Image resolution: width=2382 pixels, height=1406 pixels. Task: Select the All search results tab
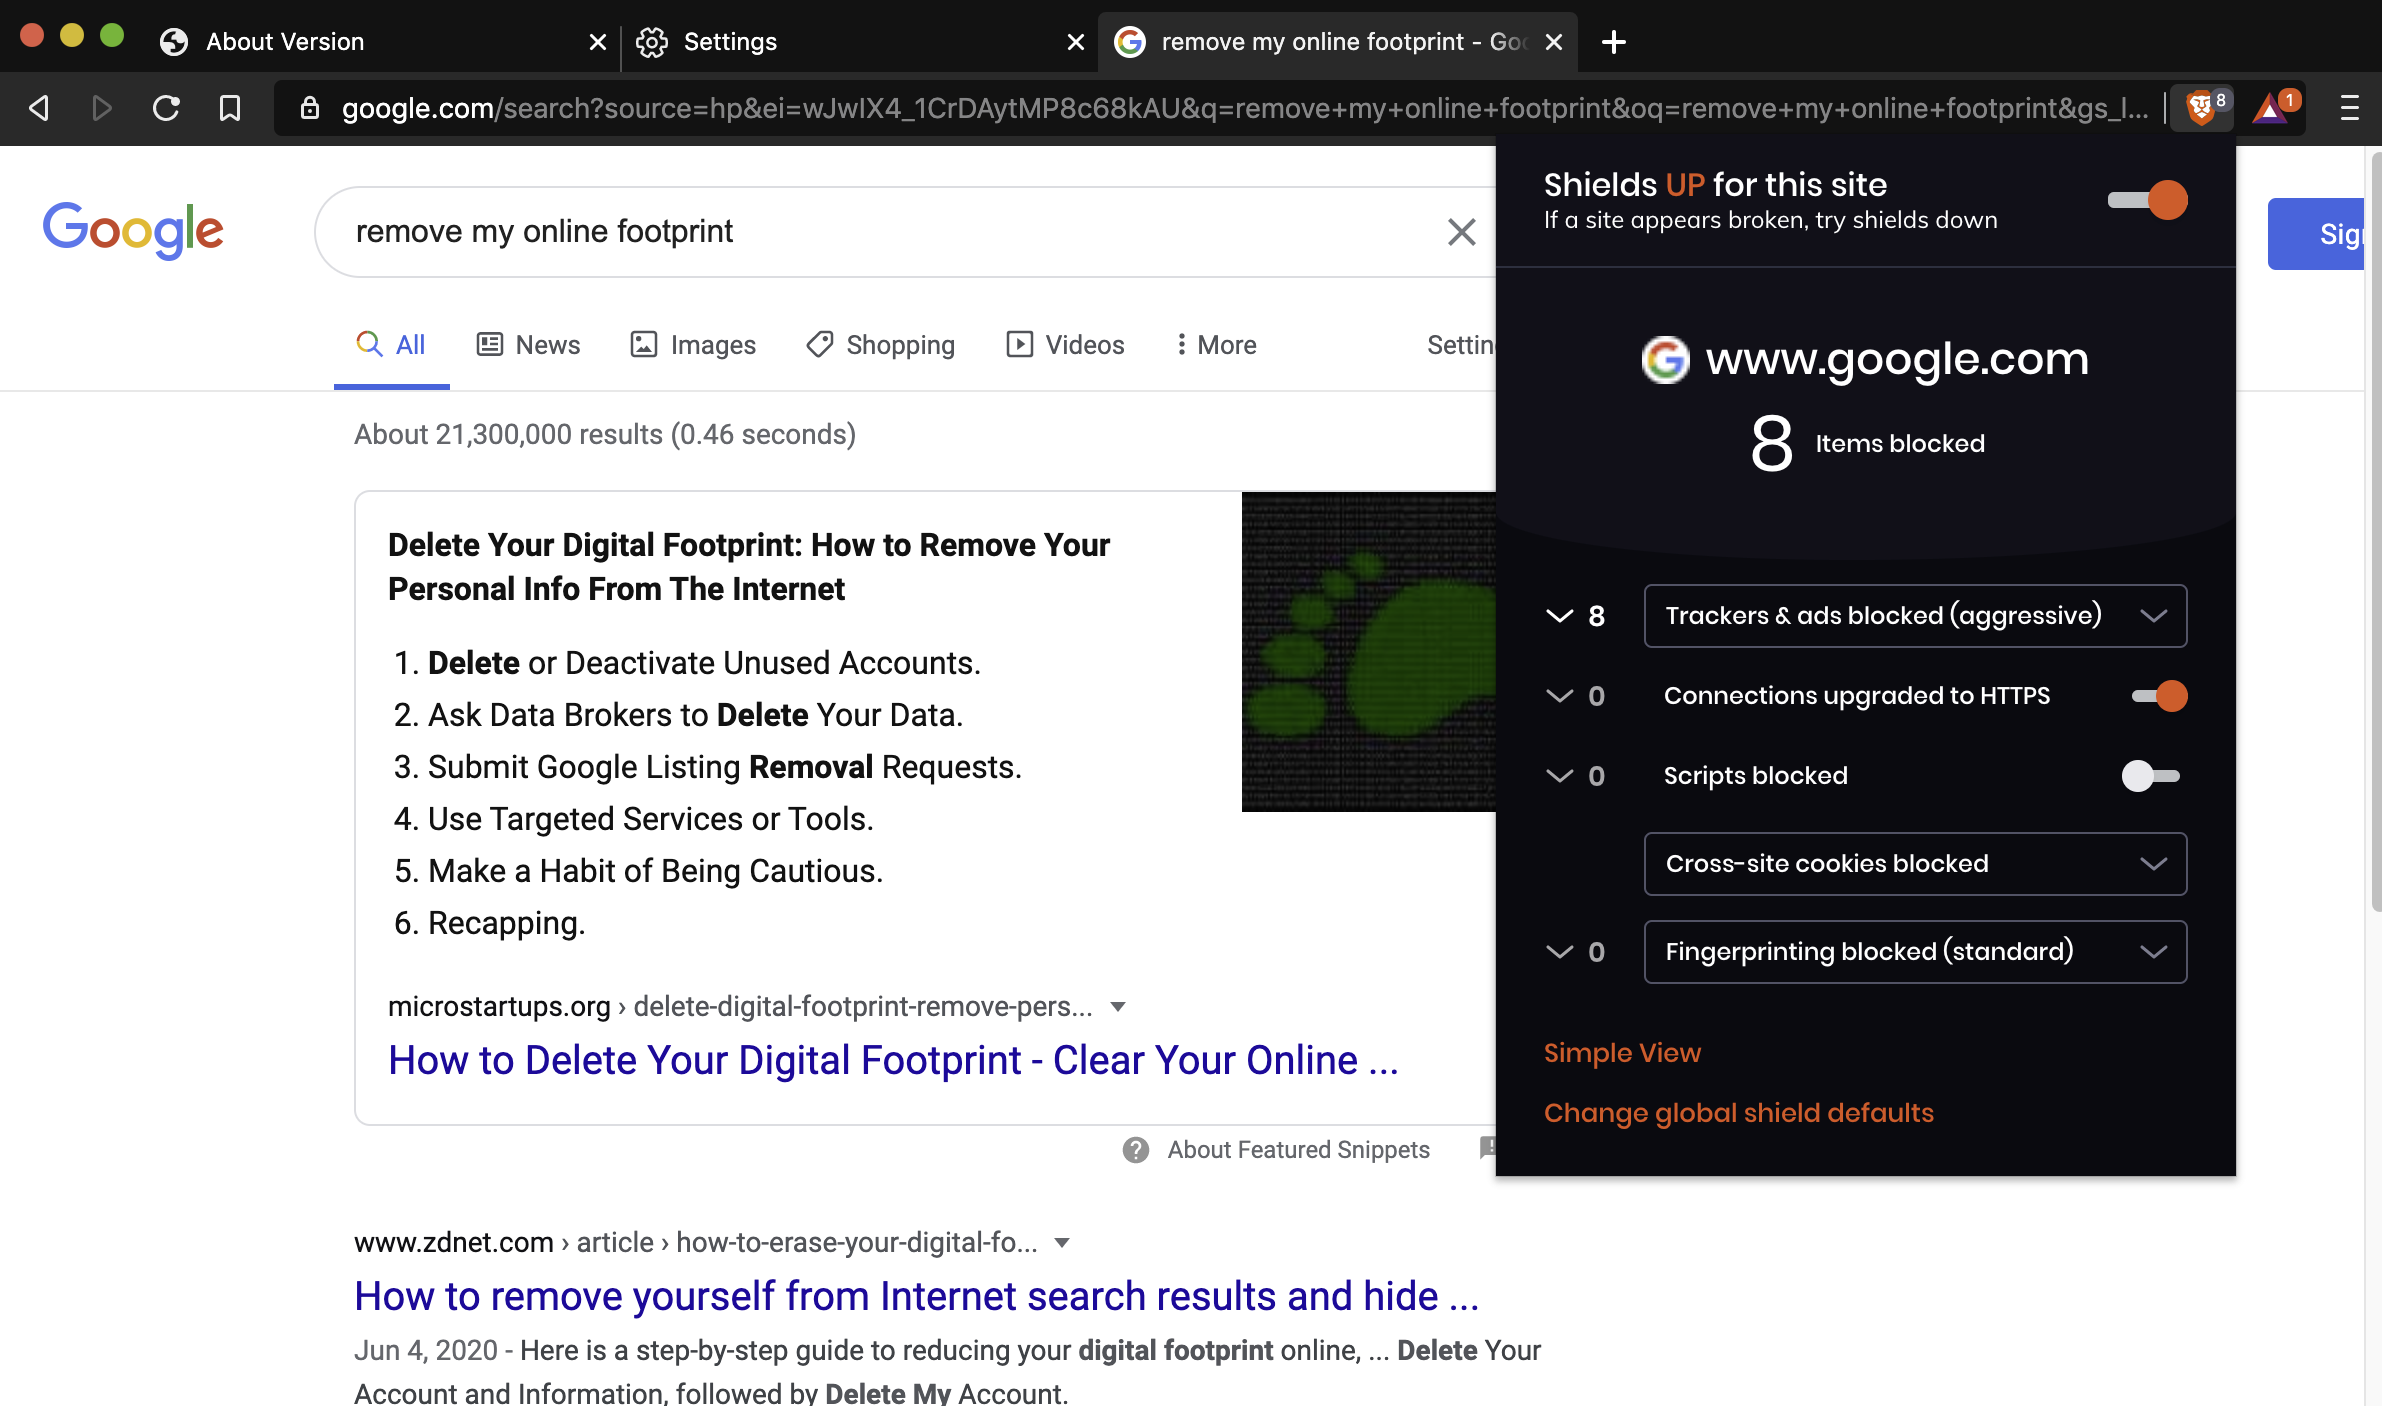coord(391,346)
